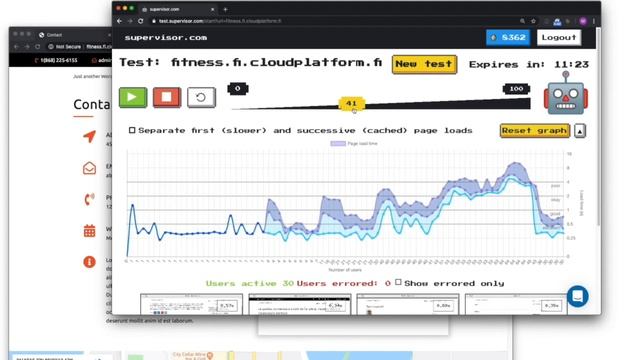Click the phone icon on the Contact page
This screenshot has height=360, width=640.
coord(89,199)
